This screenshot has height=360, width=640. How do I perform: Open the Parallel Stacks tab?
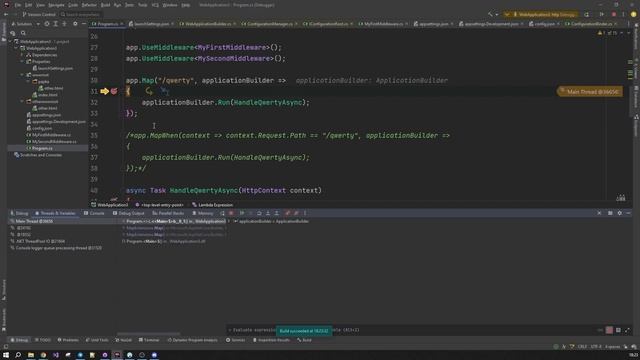168,213
